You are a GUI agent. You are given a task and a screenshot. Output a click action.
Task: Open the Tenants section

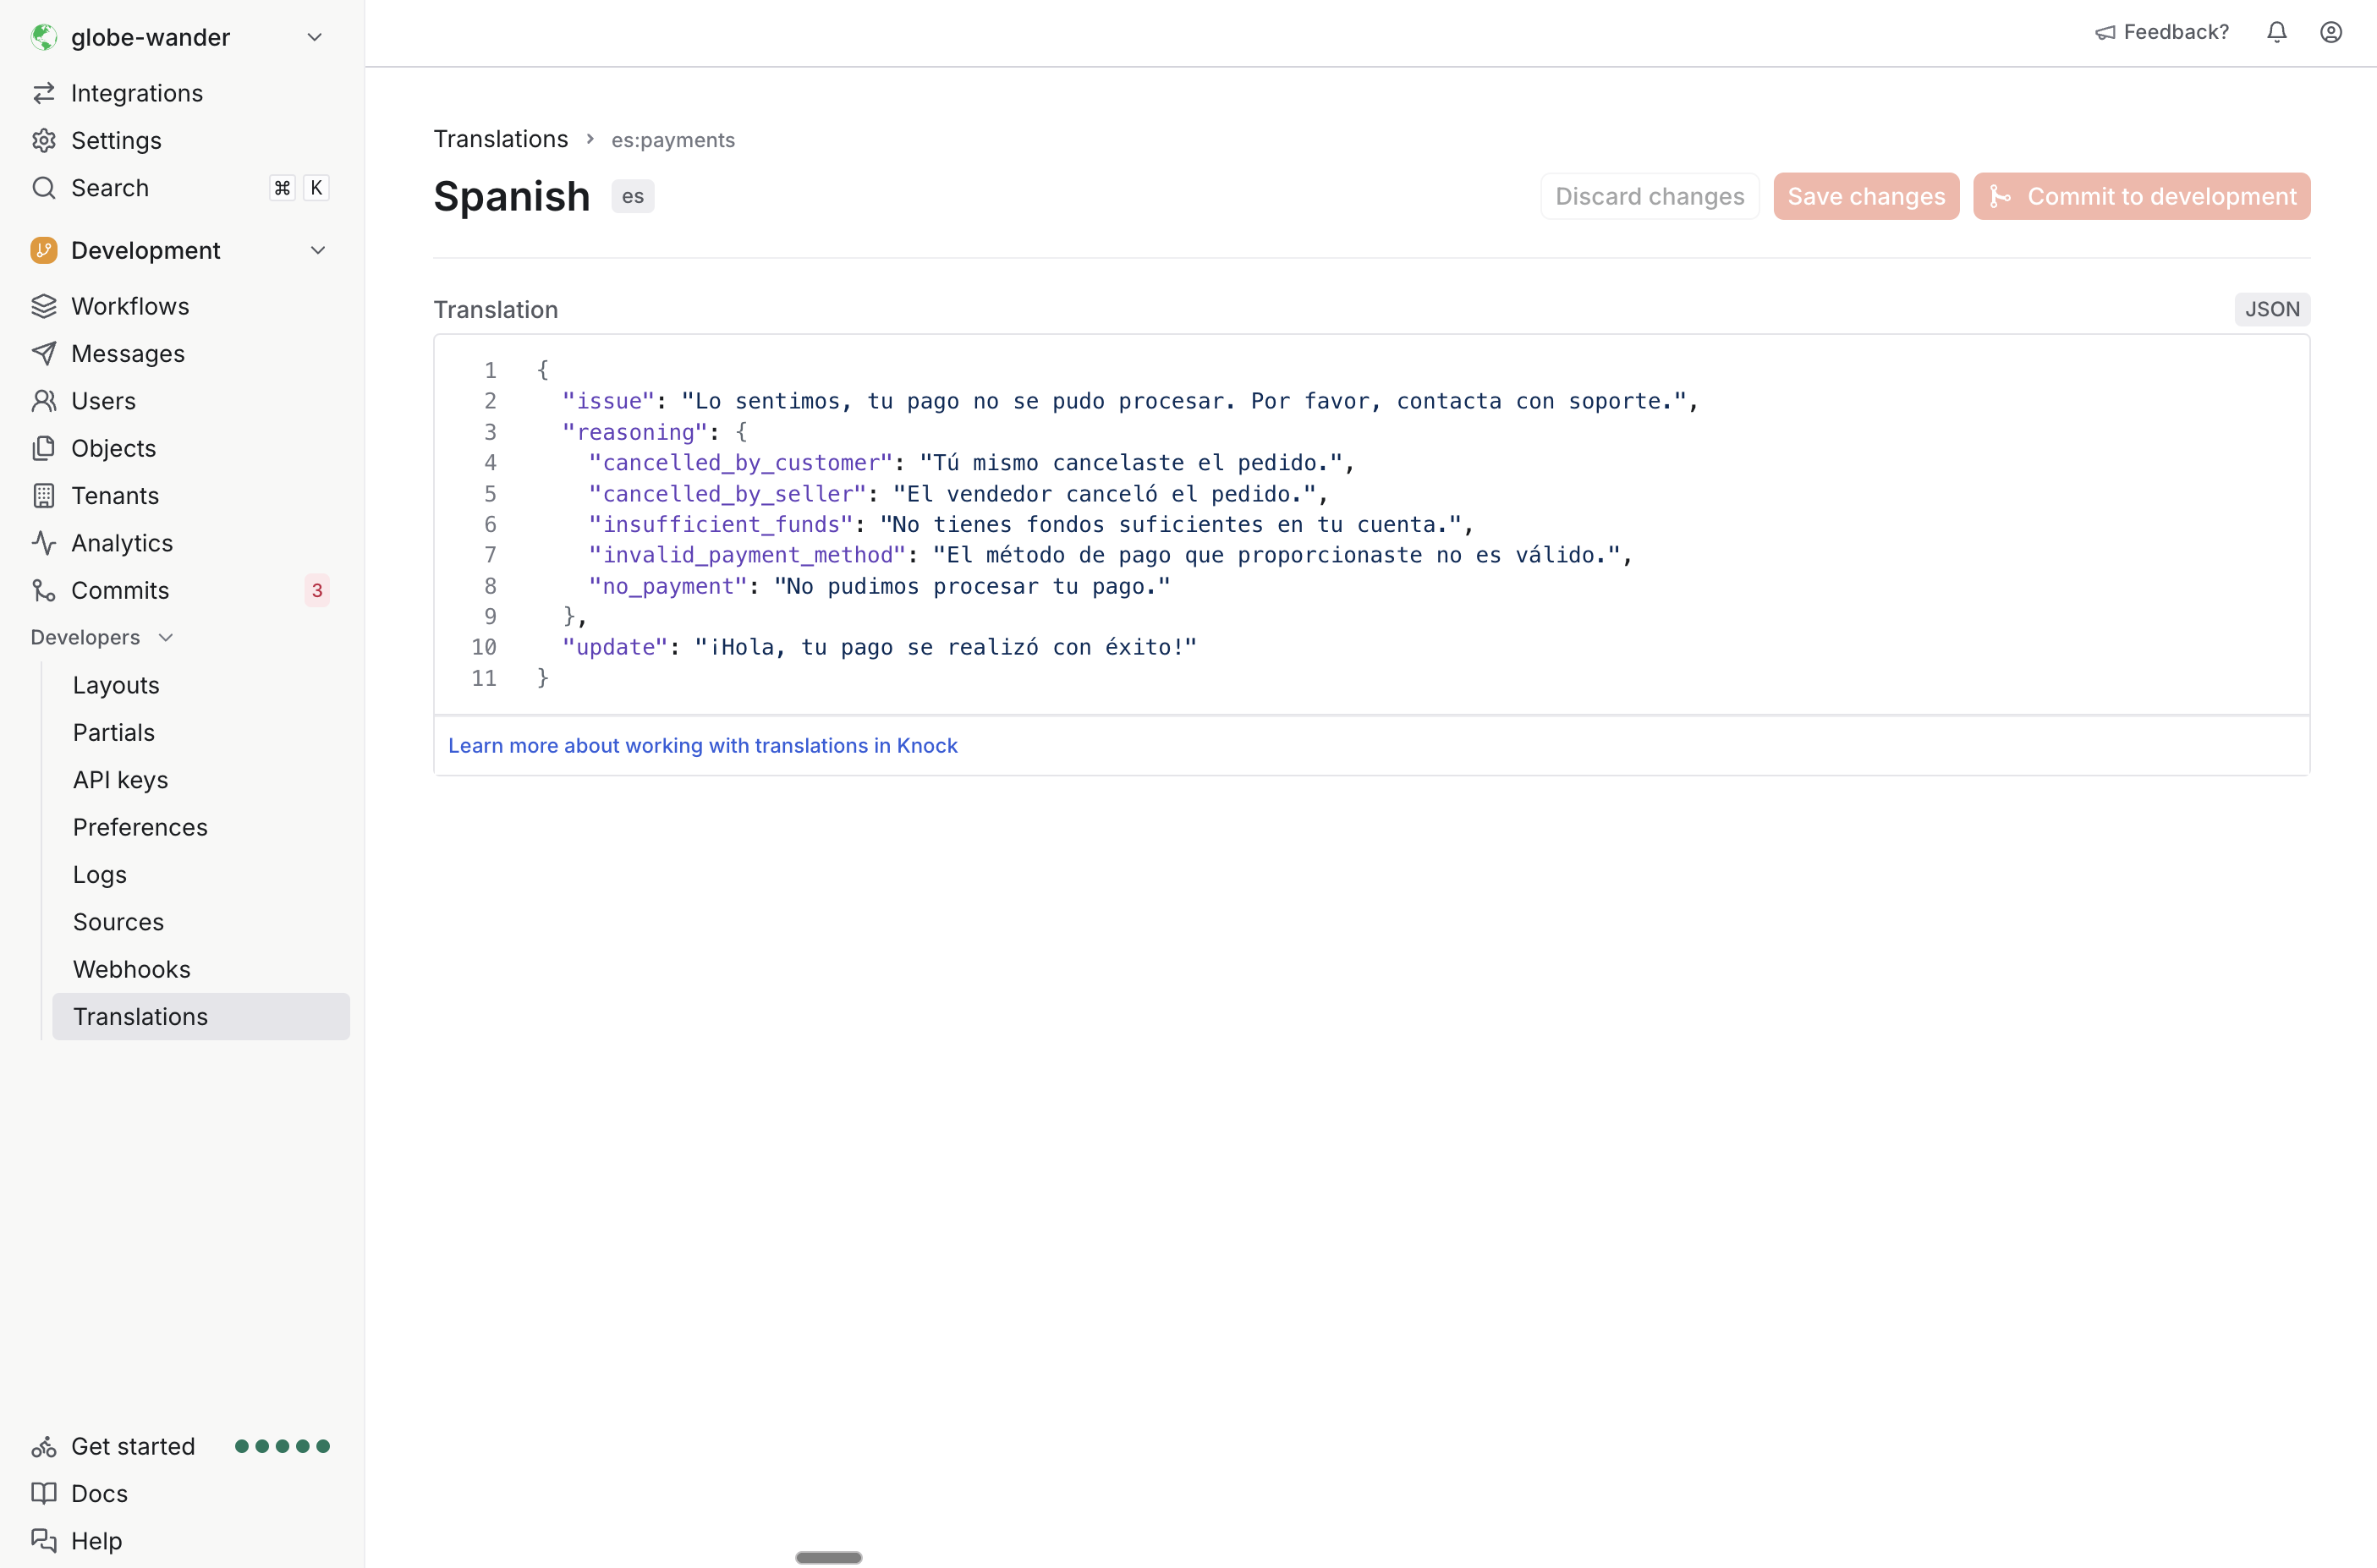coord(114,495)
